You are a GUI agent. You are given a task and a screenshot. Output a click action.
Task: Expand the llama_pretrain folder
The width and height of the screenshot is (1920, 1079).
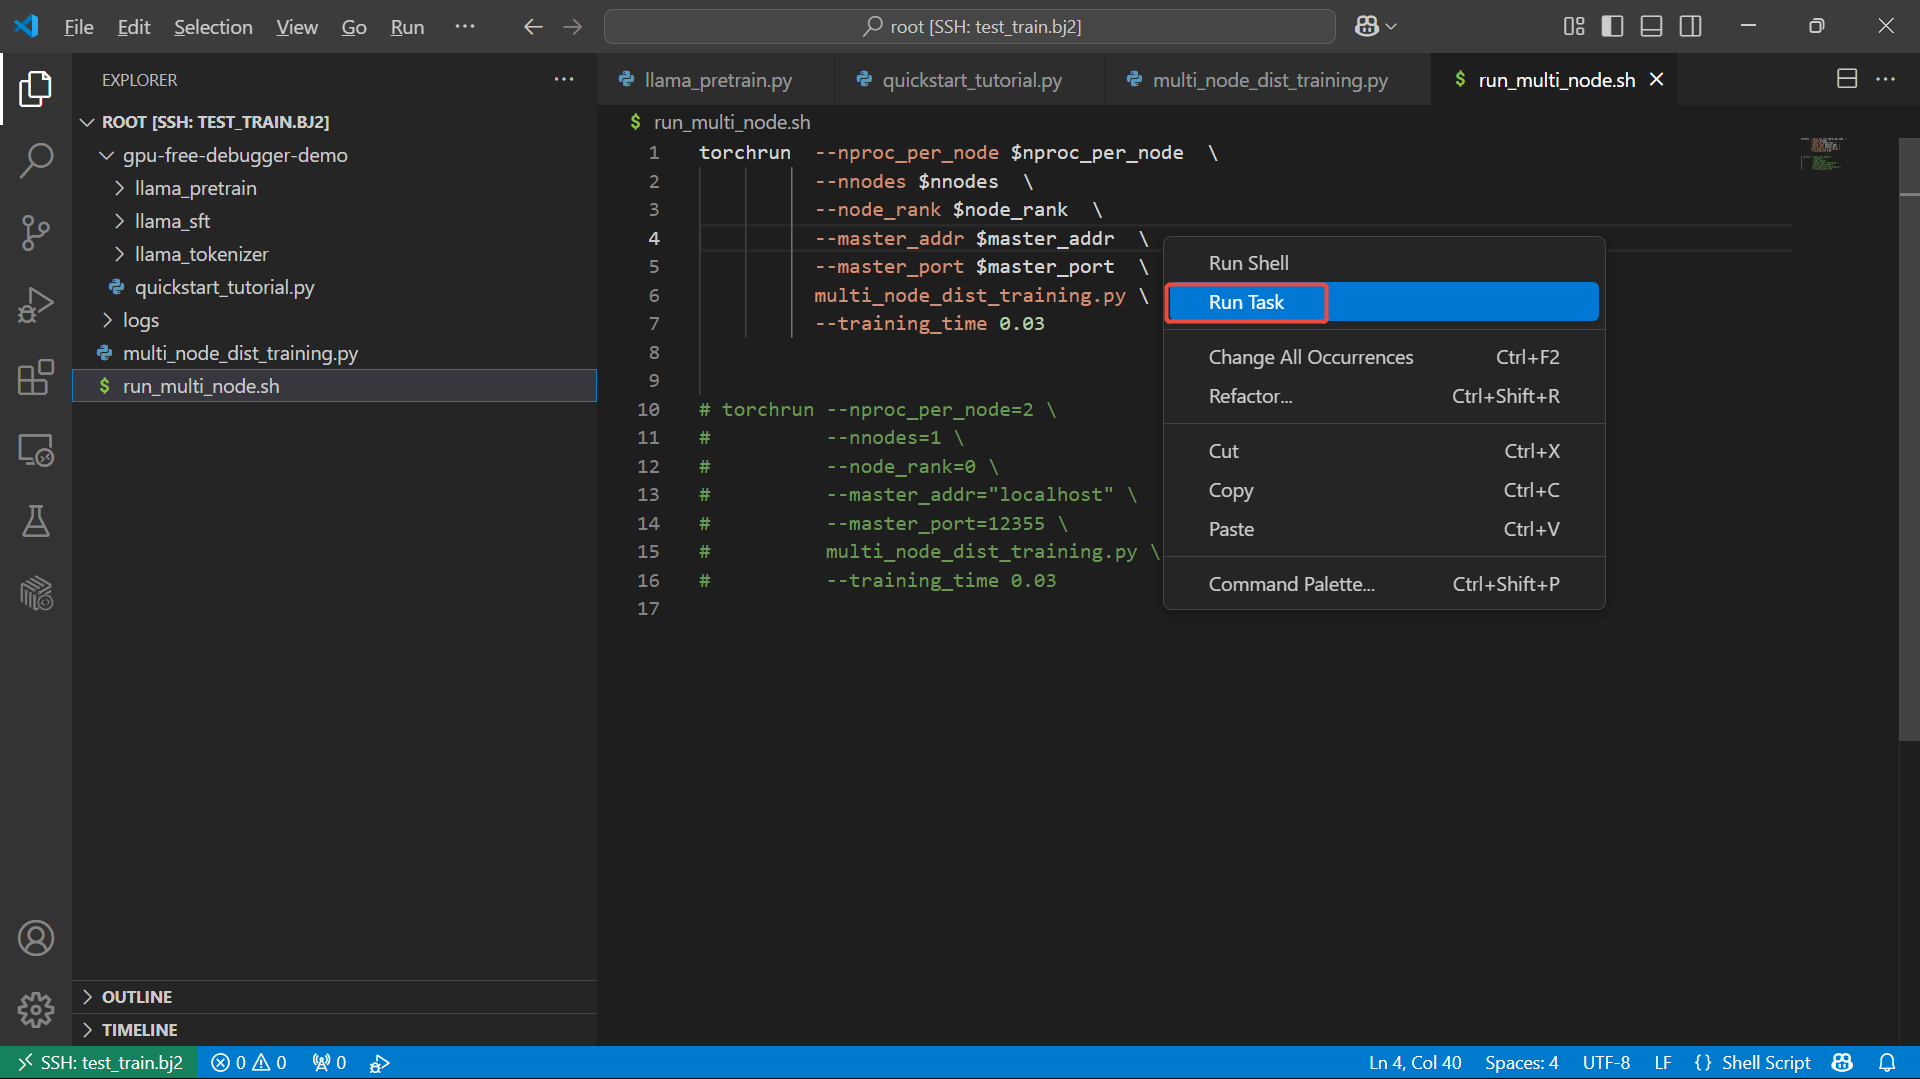195,188
